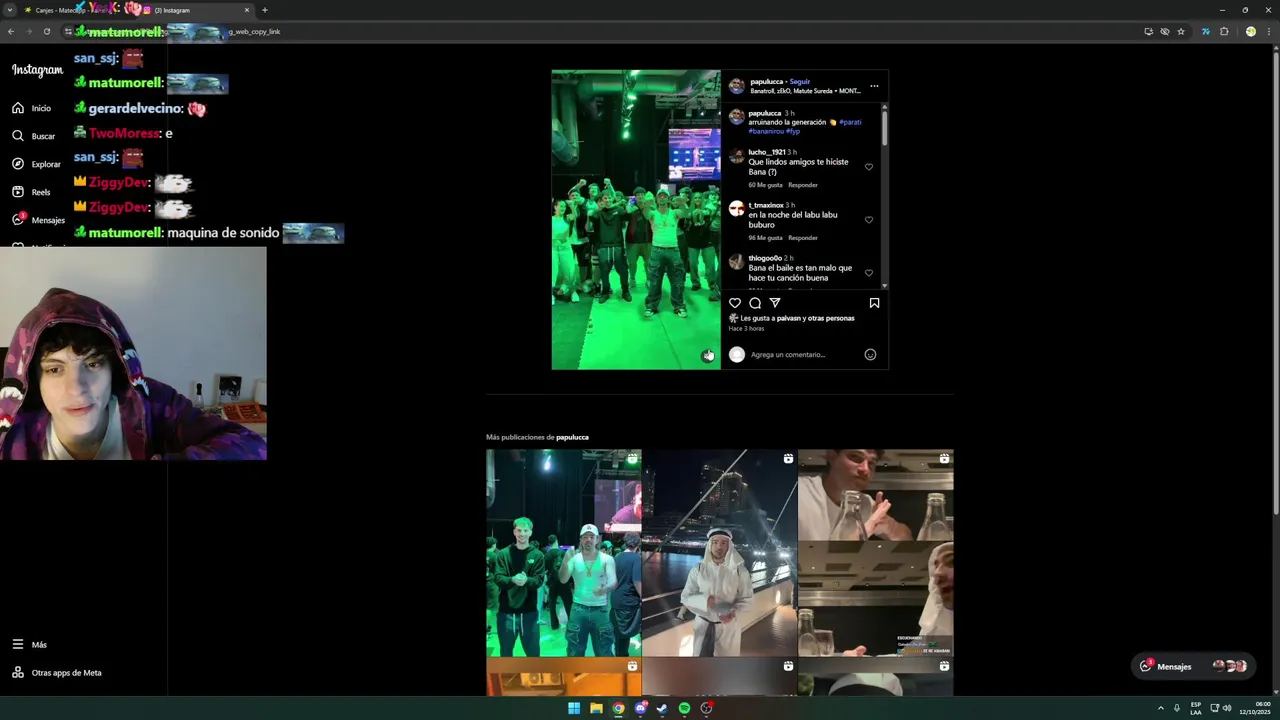Screen dimensions: 1280x720
Task: Go back in browser
Action: point(11,31)
